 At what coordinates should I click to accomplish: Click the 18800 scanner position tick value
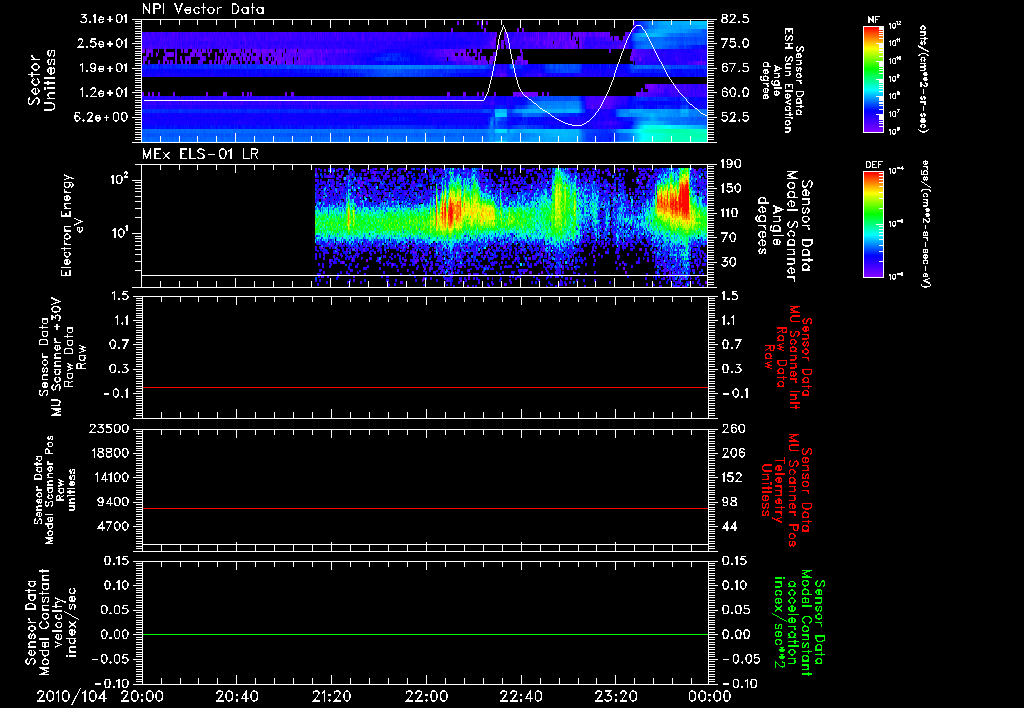click(x=110, y=453)
